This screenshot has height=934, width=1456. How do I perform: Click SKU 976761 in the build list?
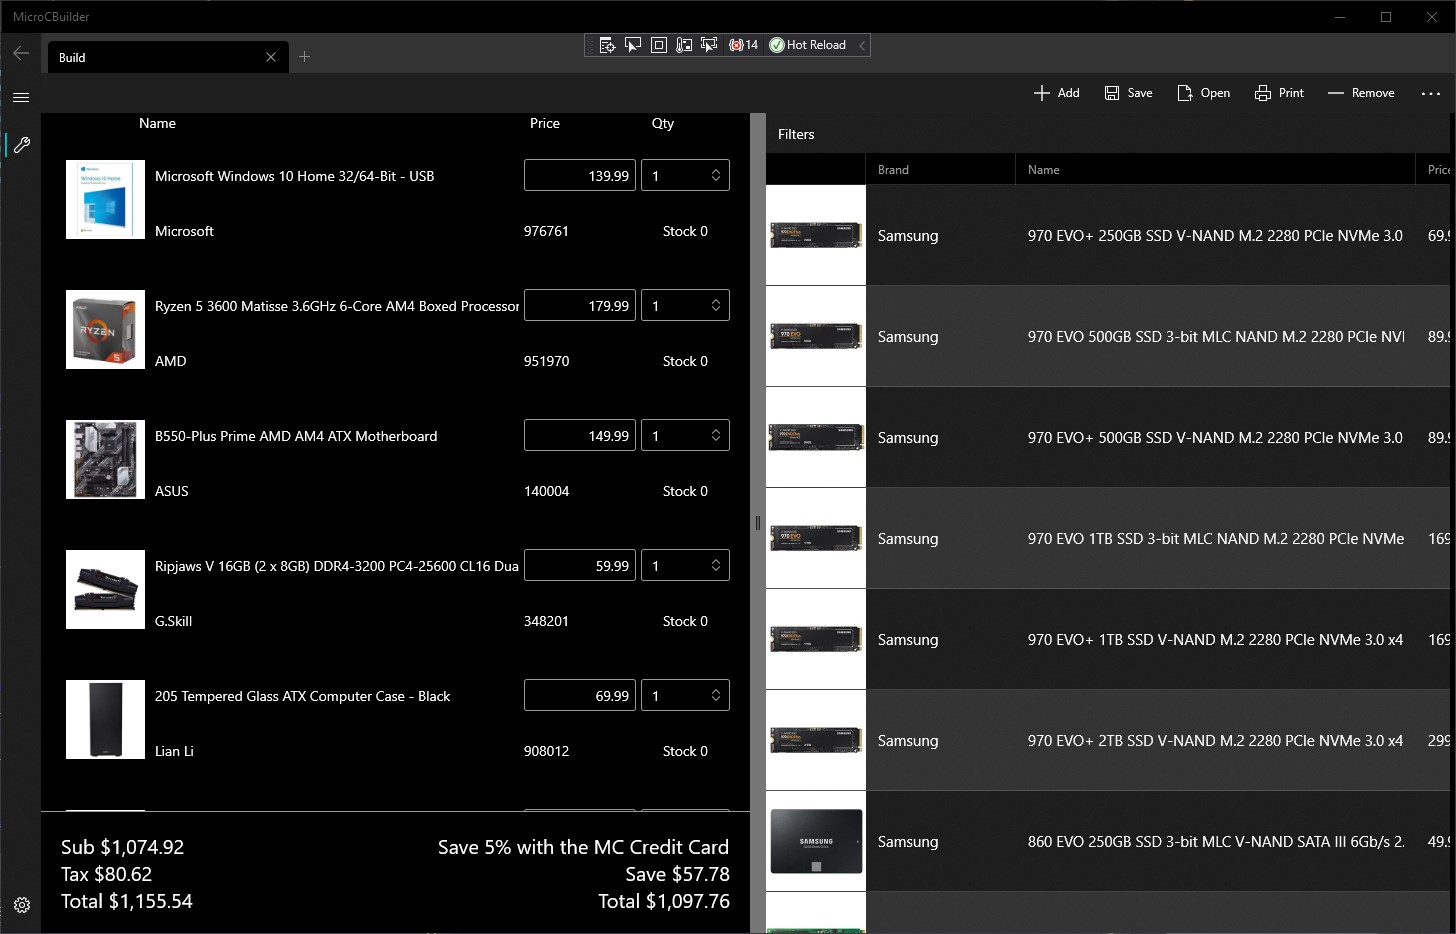point(546,231)
